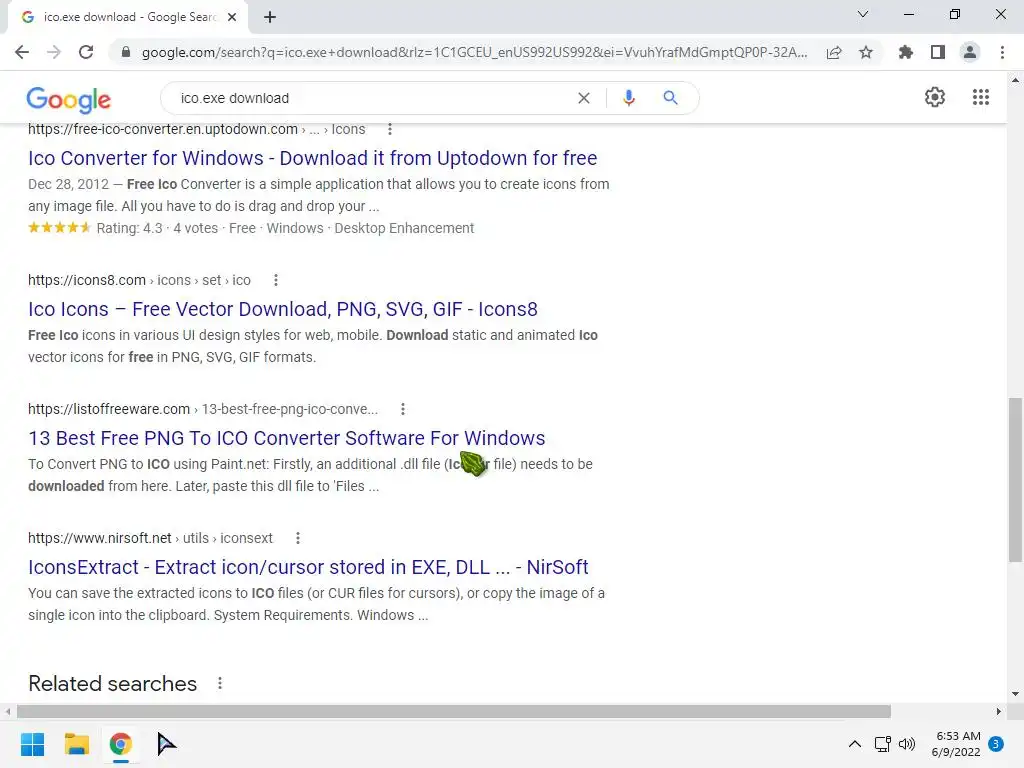The height and width of the screenshot is (768, 1024).
Task: Click the ico.exe download search field
Action: (x=372, y=98)
